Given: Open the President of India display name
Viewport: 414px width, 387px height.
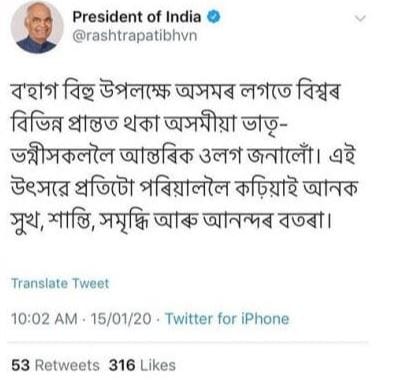Looking at the screenshot, I should [x=137, y=17].
